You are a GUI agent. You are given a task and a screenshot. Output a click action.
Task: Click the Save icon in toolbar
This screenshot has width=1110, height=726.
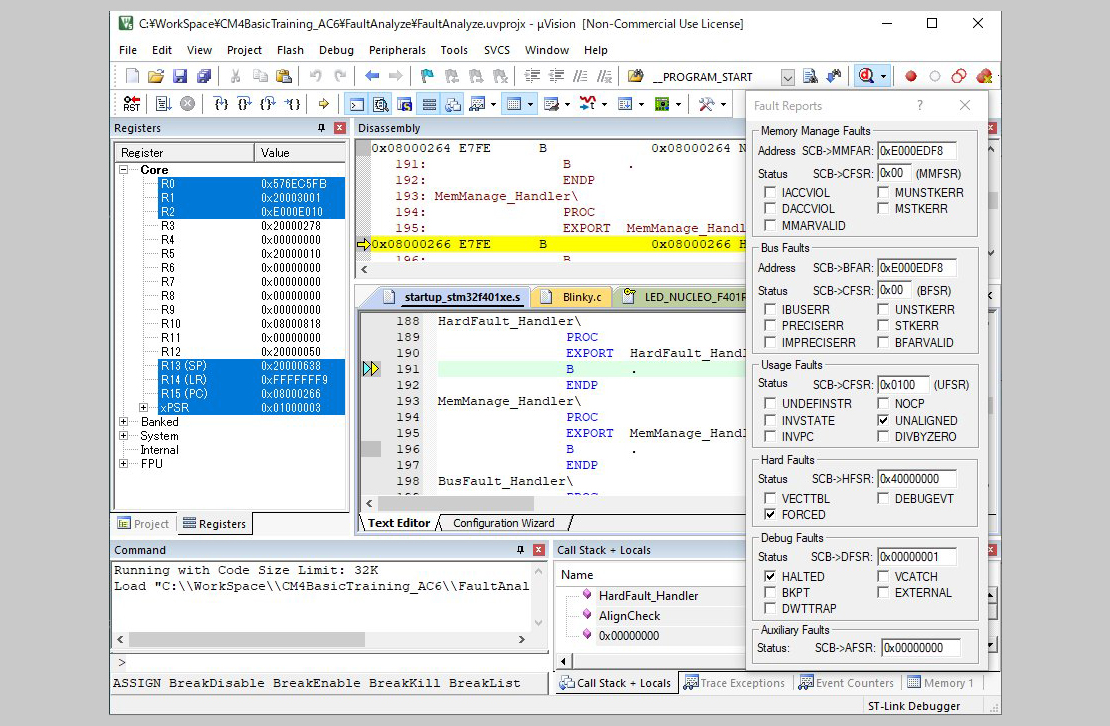(x=180, y=76)
